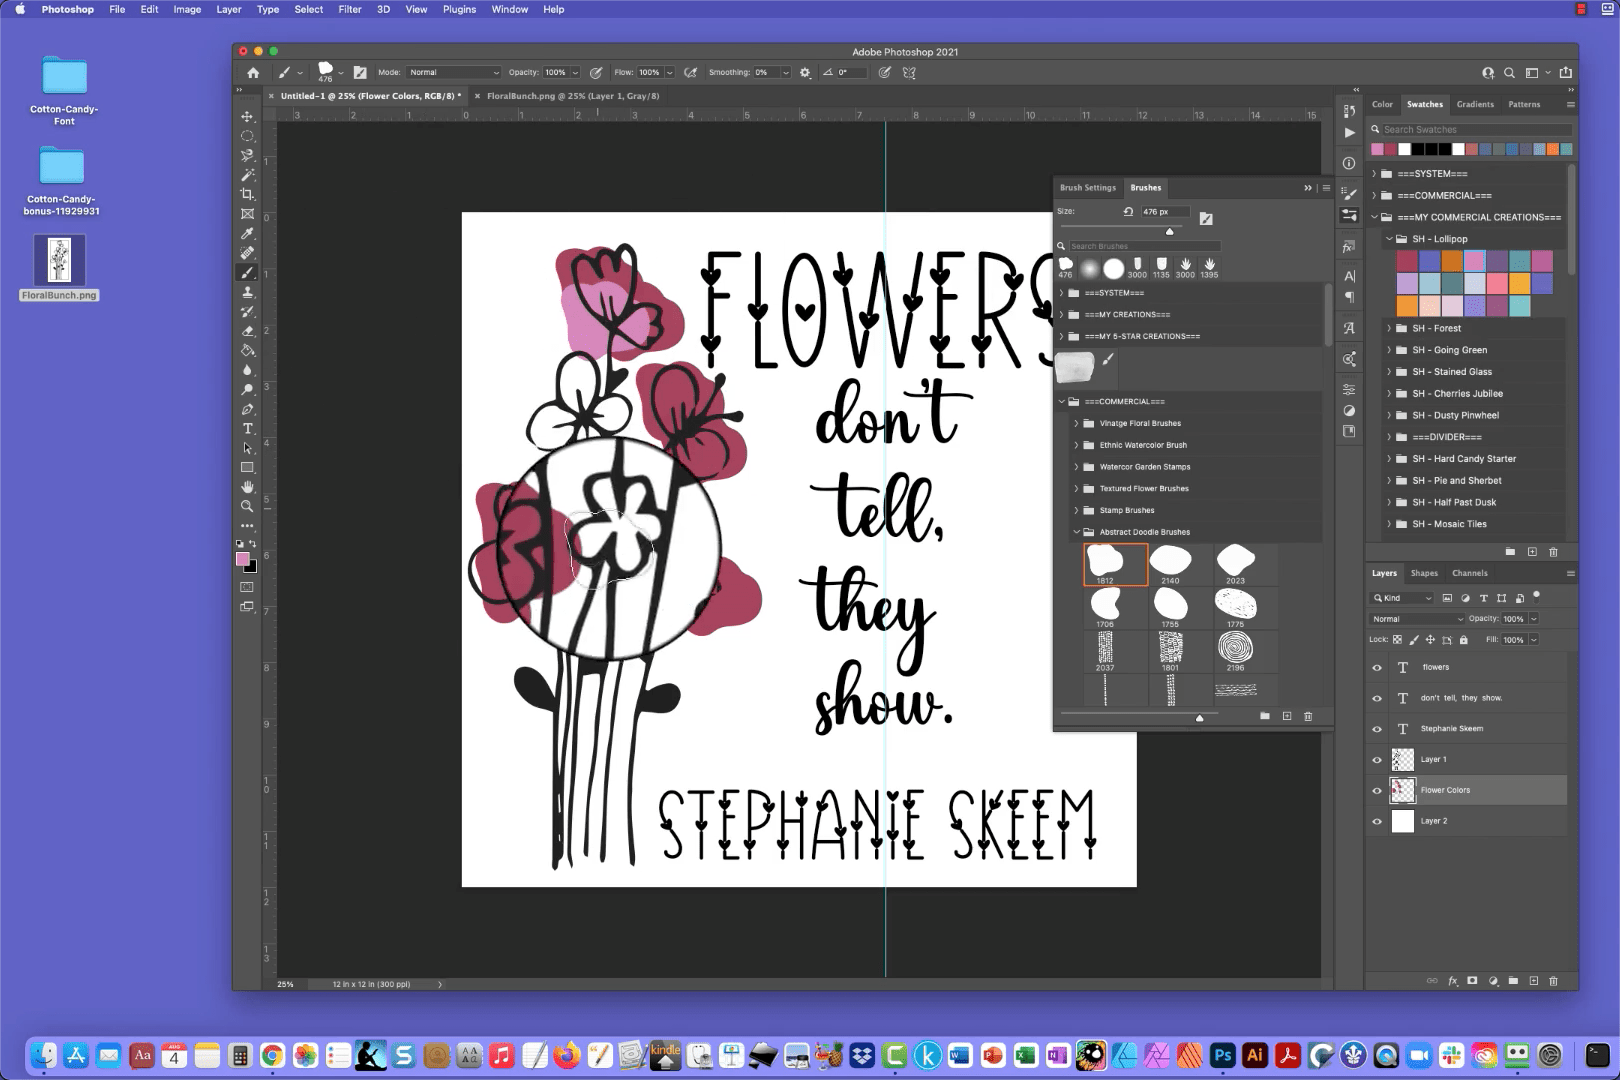The height and width of the screenshot is (1080, 1620).
Task: Add layer style fx button
Action: (x=1453, y=981)
